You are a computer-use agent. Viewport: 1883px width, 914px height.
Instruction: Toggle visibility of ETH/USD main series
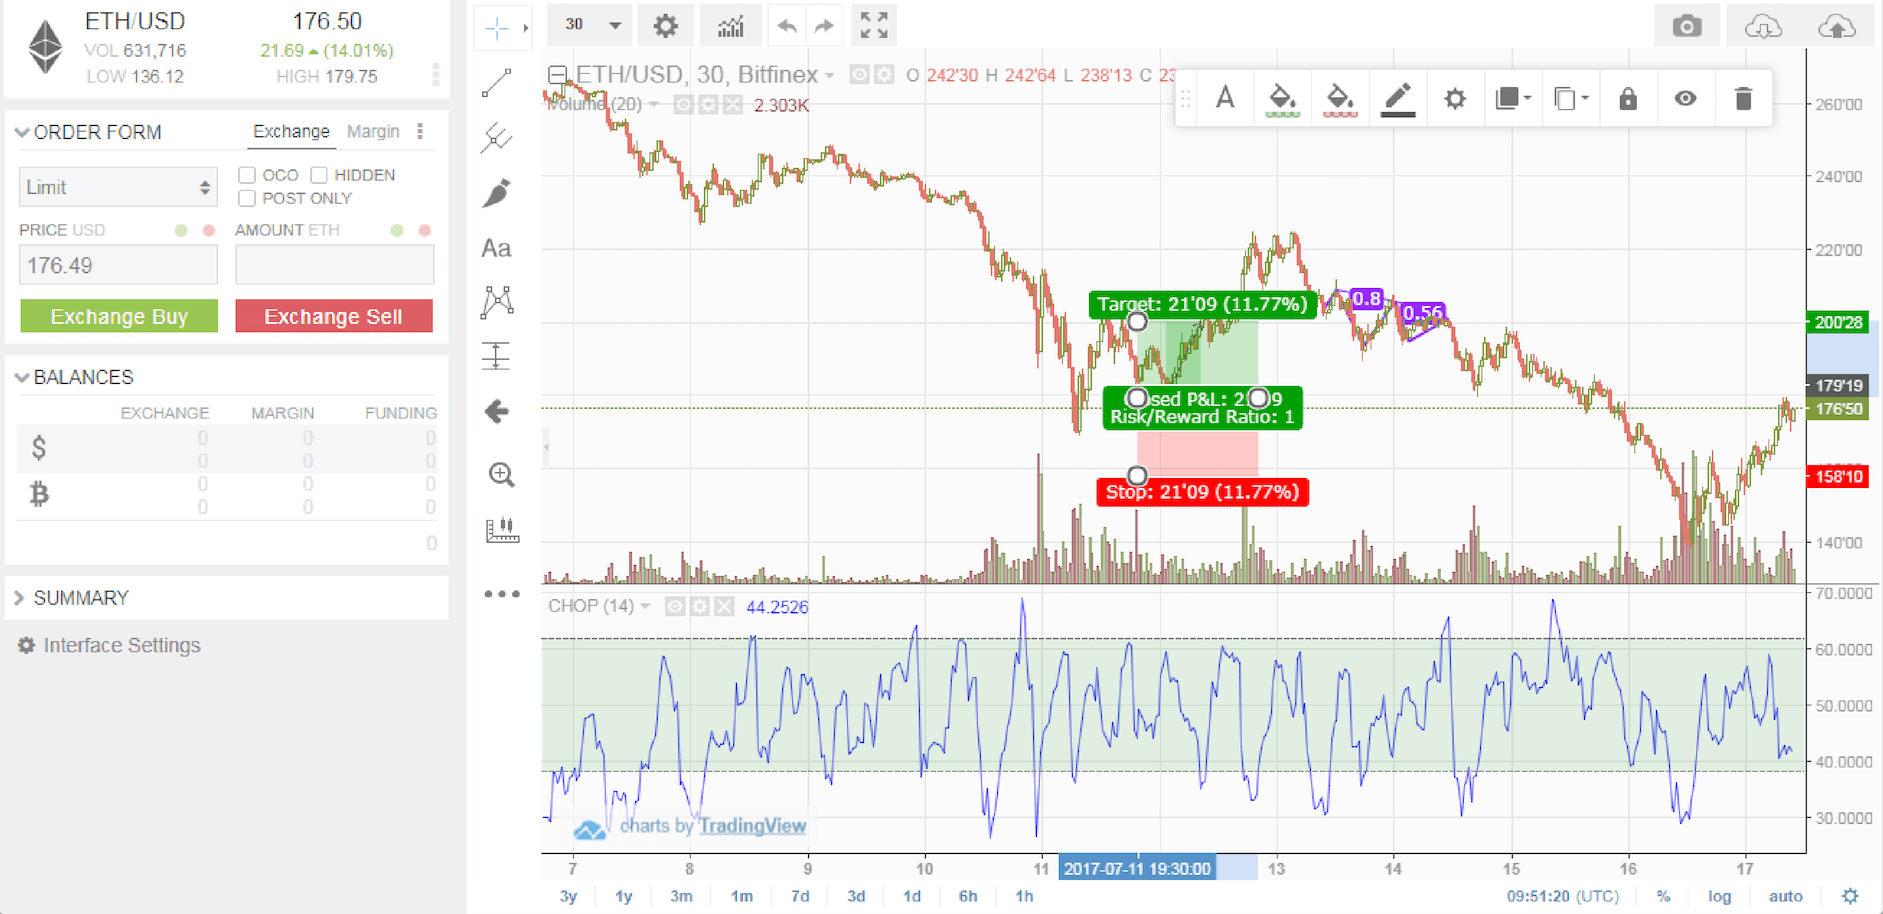858,74
